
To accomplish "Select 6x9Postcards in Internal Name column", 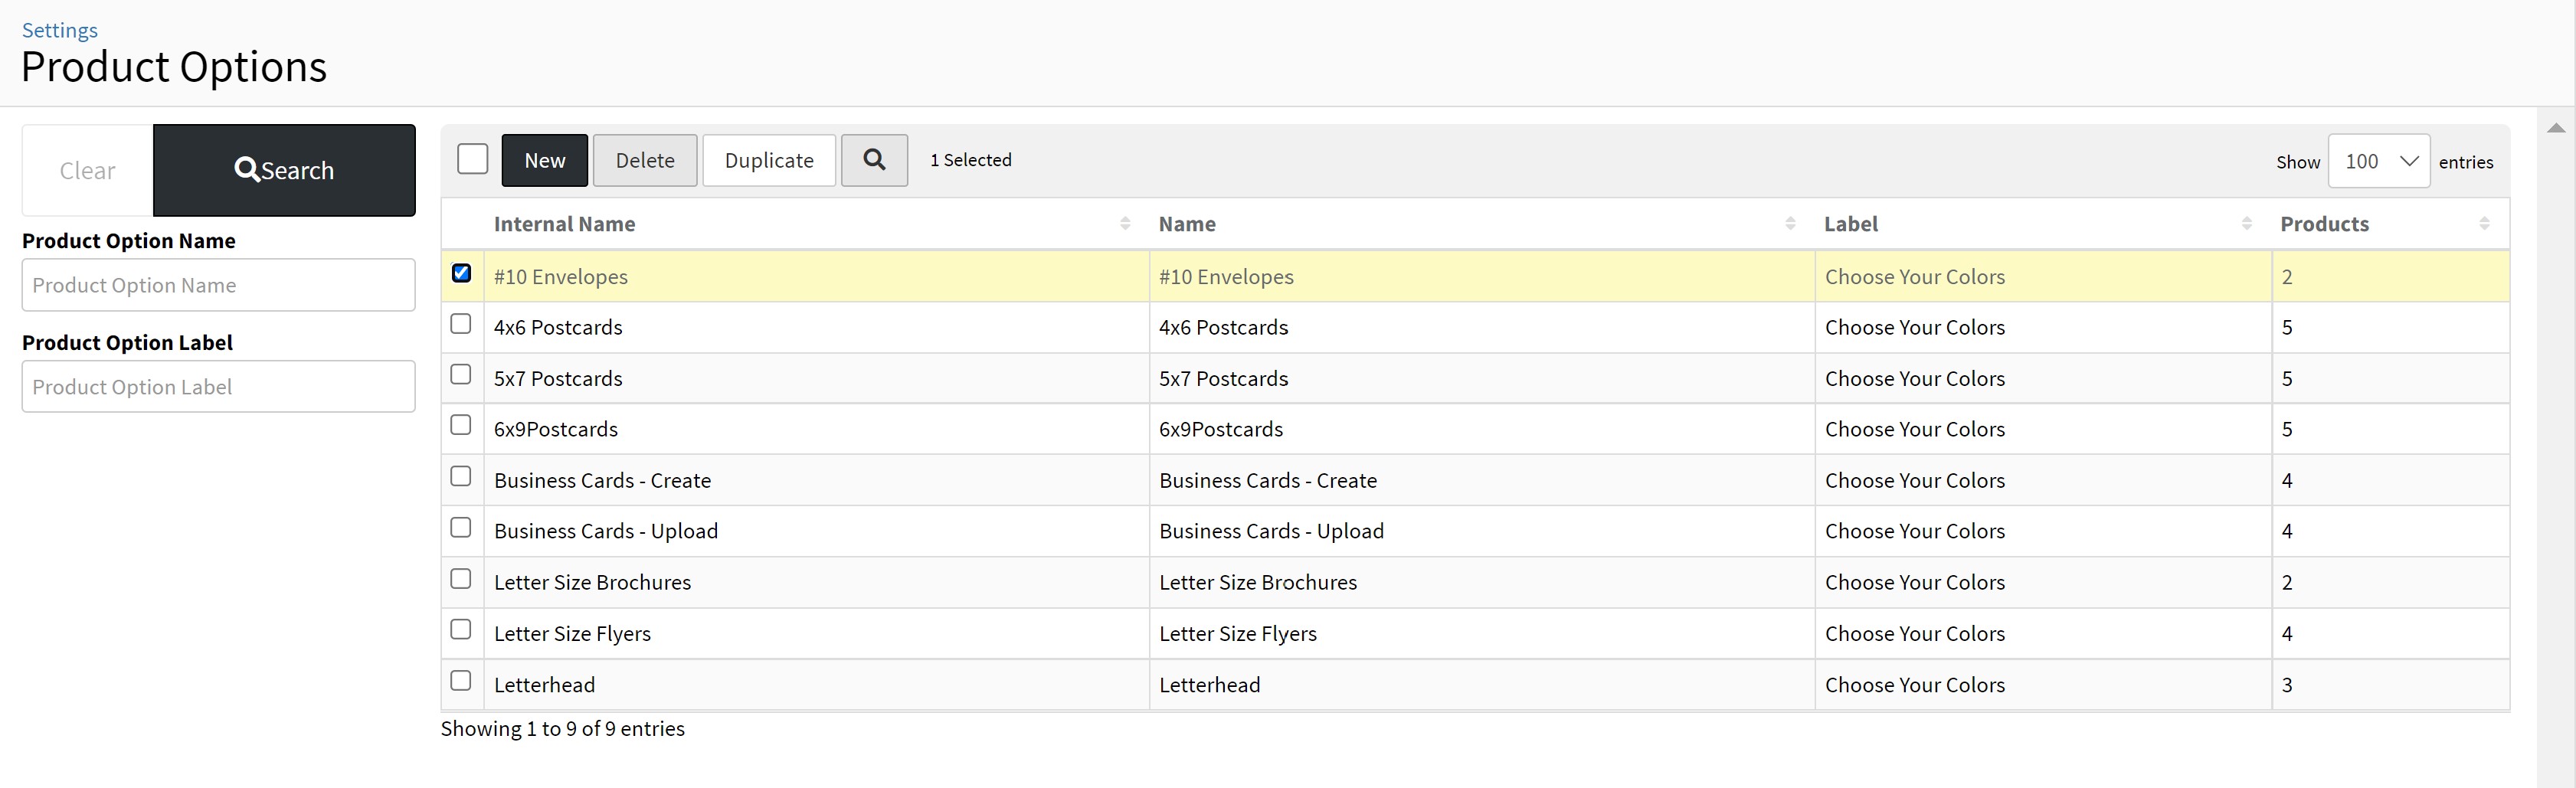I will click(x=556, y=429).
